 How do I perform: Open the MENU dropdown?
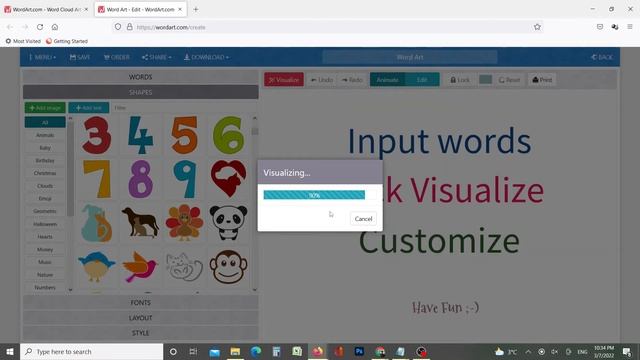coord(42,57)
